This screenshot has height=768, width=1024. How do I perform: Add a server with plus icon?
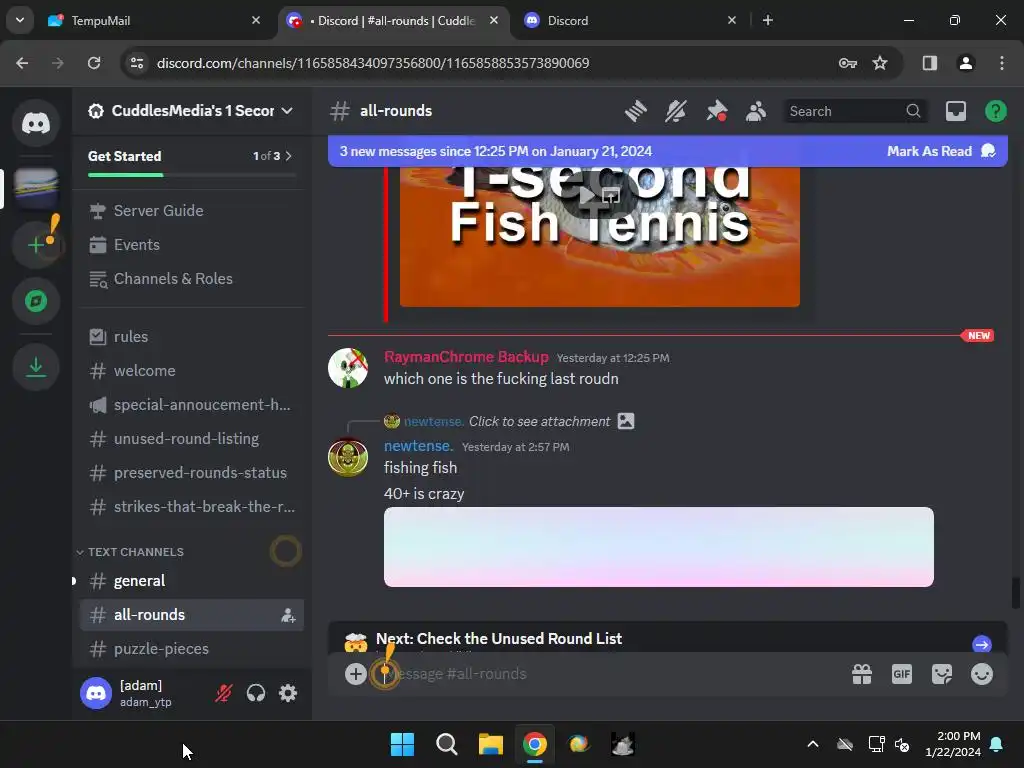tap(36, 245)
